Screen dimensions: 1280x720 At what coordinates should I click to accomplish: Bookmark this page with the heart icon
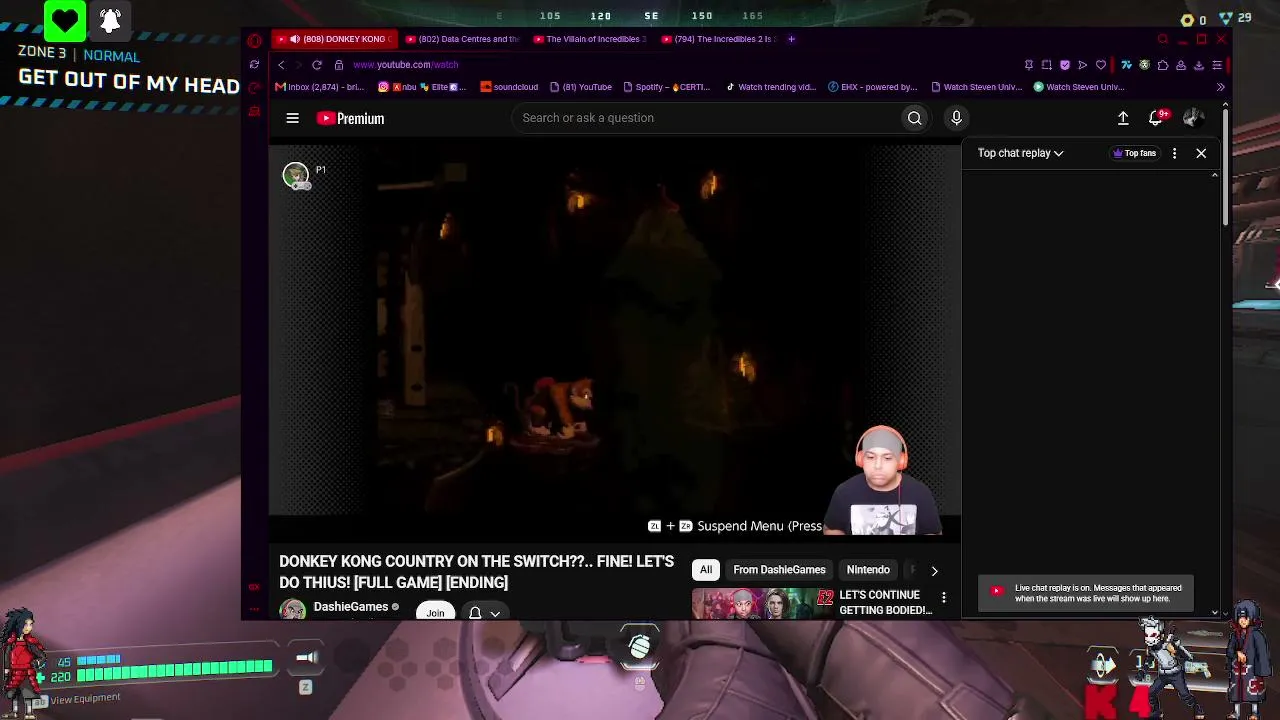(x=1101, y=65)
